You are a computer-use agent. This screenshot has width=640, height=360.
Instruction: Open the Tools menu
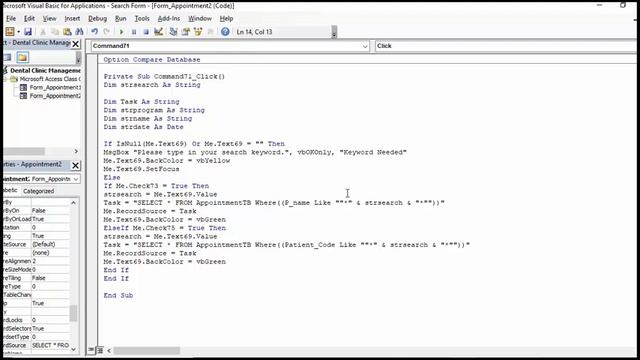tap(142, 18)
